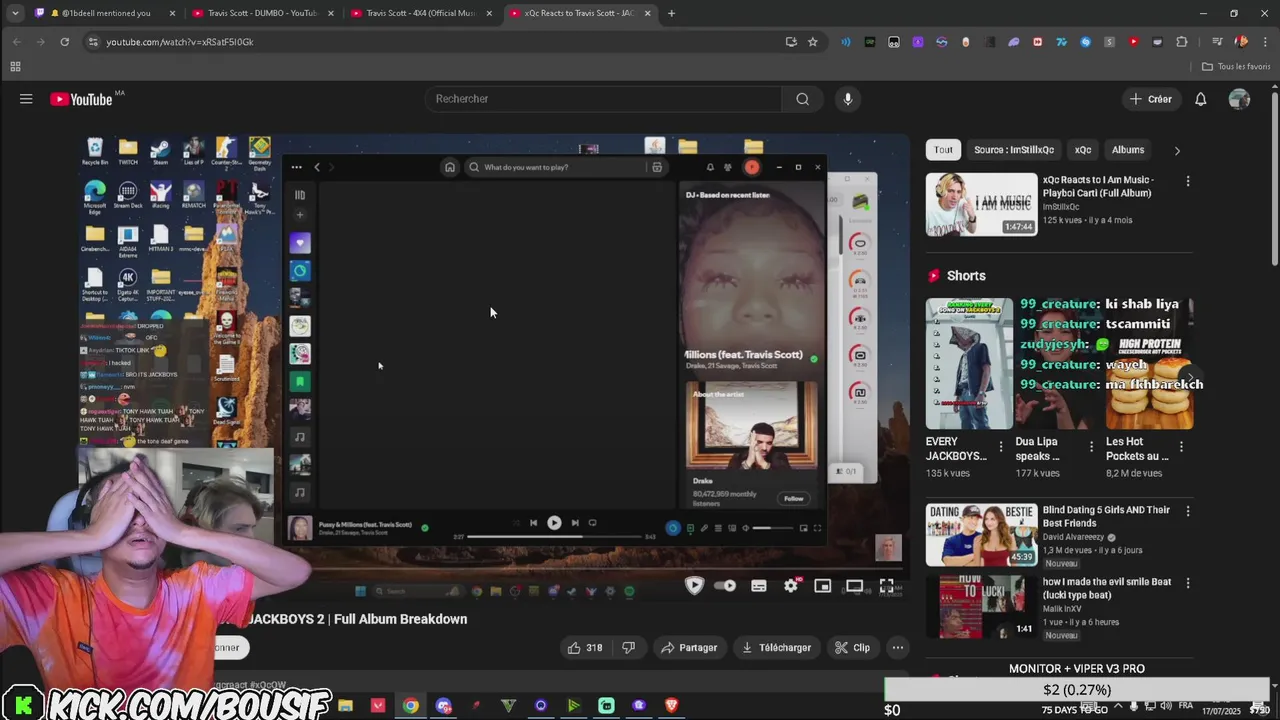Open the I Am Music reaction thumbnail
1280x720 pixels.
pos(981,204)
